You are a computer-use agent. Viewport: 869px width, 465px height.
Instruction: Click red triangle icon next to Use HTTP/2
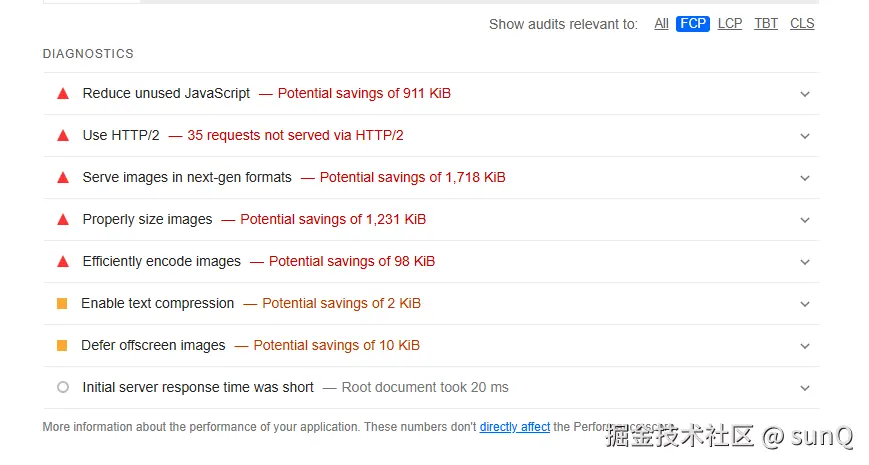62,136
